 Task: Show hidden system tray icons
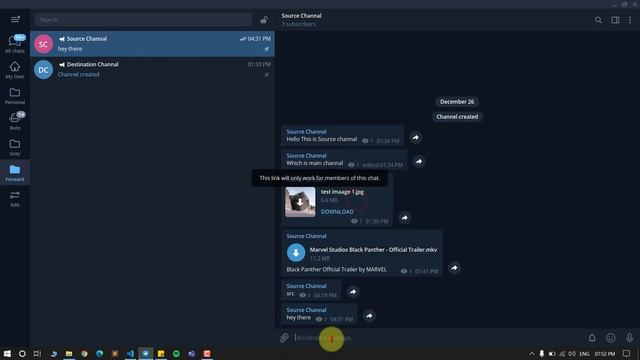coord(531,353)
